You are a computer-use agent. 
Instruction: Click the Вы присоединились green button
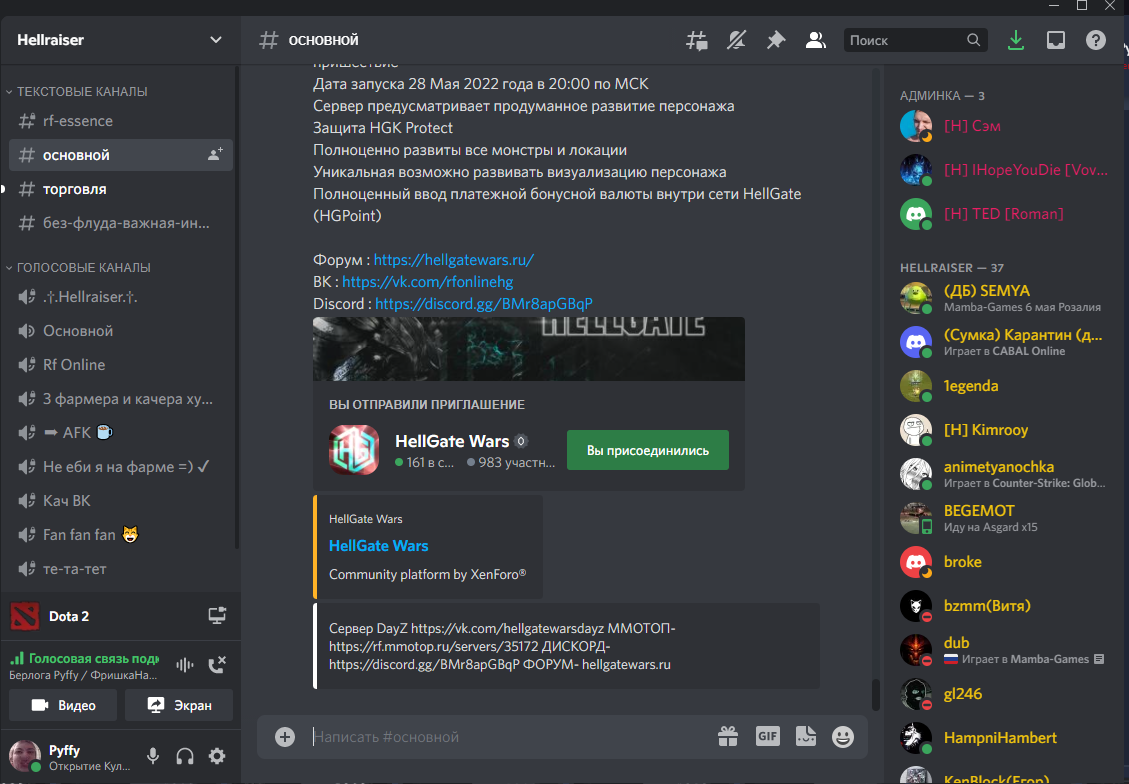pos(648,450)
